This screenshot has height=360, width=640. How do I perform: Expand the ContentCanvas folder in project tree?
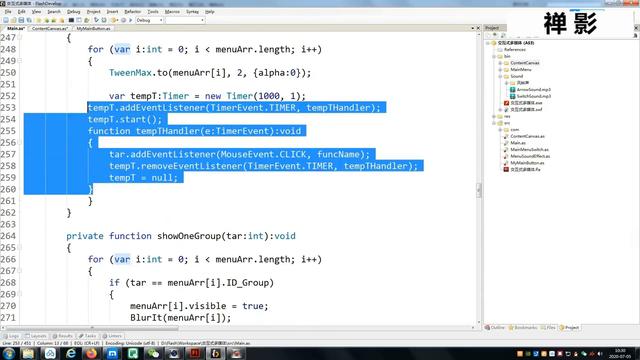(x=500, y=63)
